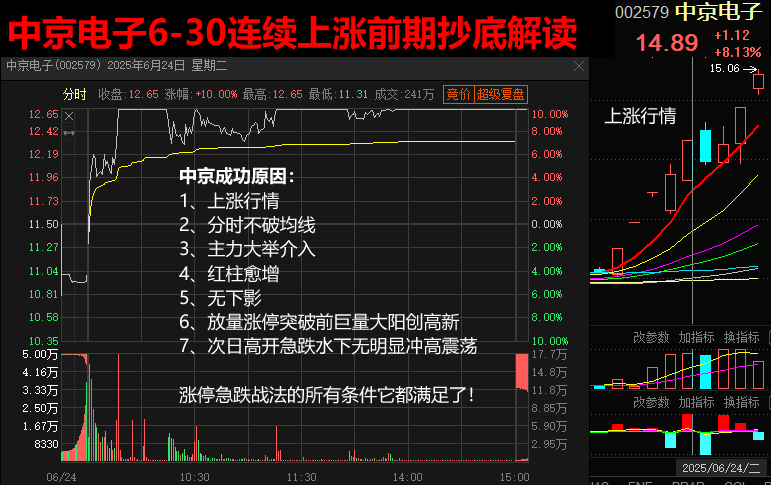The width and height of the screenshot is (771, 485).
Task: Select the ENE indicator tab at bottom
Action: 640,483
